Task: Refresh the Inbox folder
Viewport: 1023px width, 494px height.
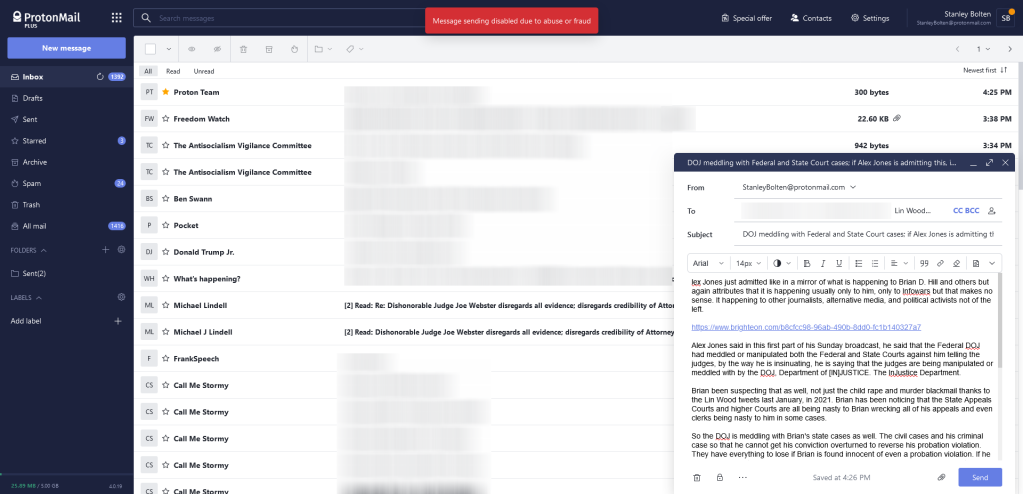Action: point(100,77)
